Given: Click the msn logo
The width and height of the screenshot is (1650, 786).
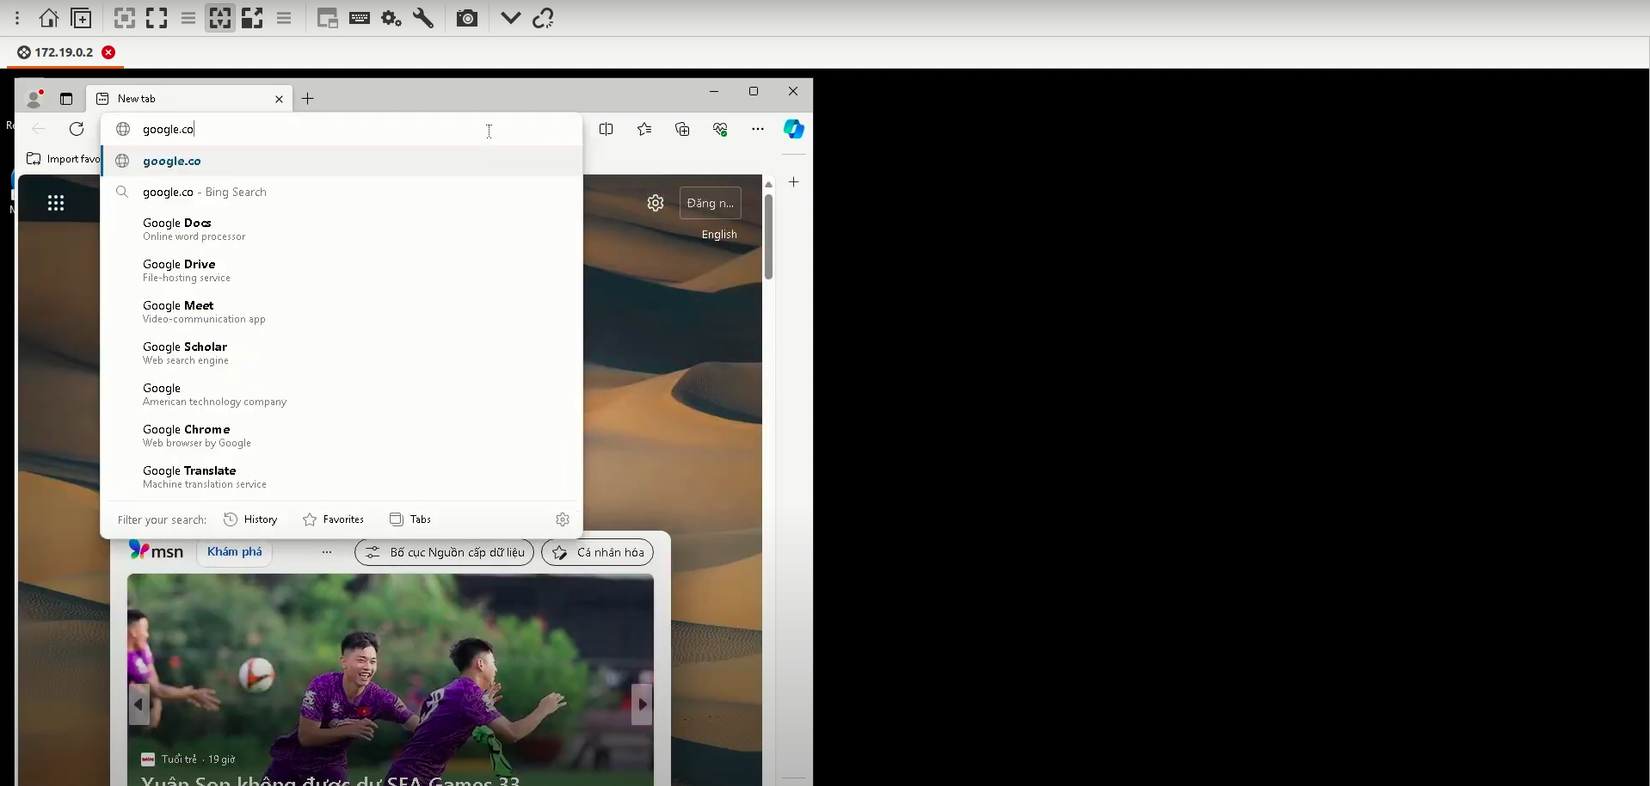Looking at the screenshot, I should pyautogui.click(x=156, y=551).
